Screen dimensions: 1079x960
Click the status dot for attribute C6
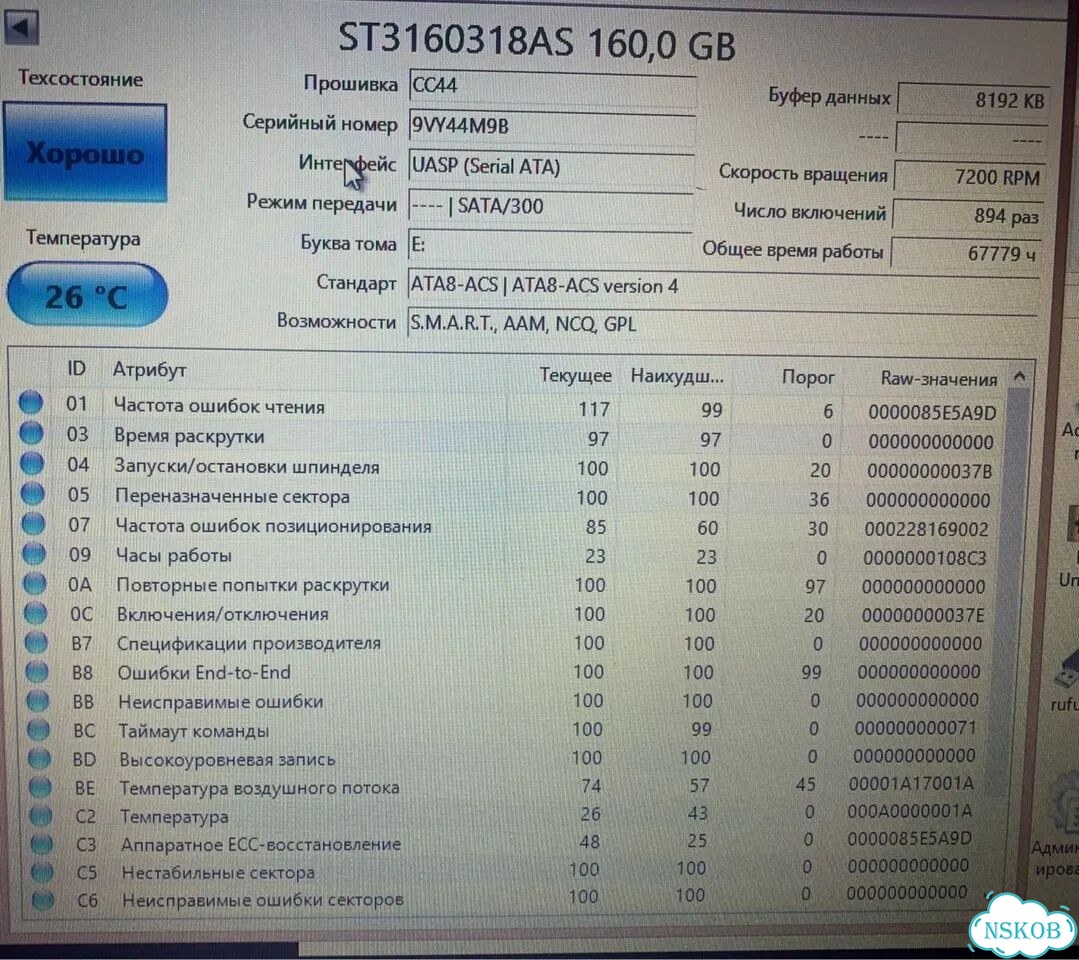pos(43,899)
